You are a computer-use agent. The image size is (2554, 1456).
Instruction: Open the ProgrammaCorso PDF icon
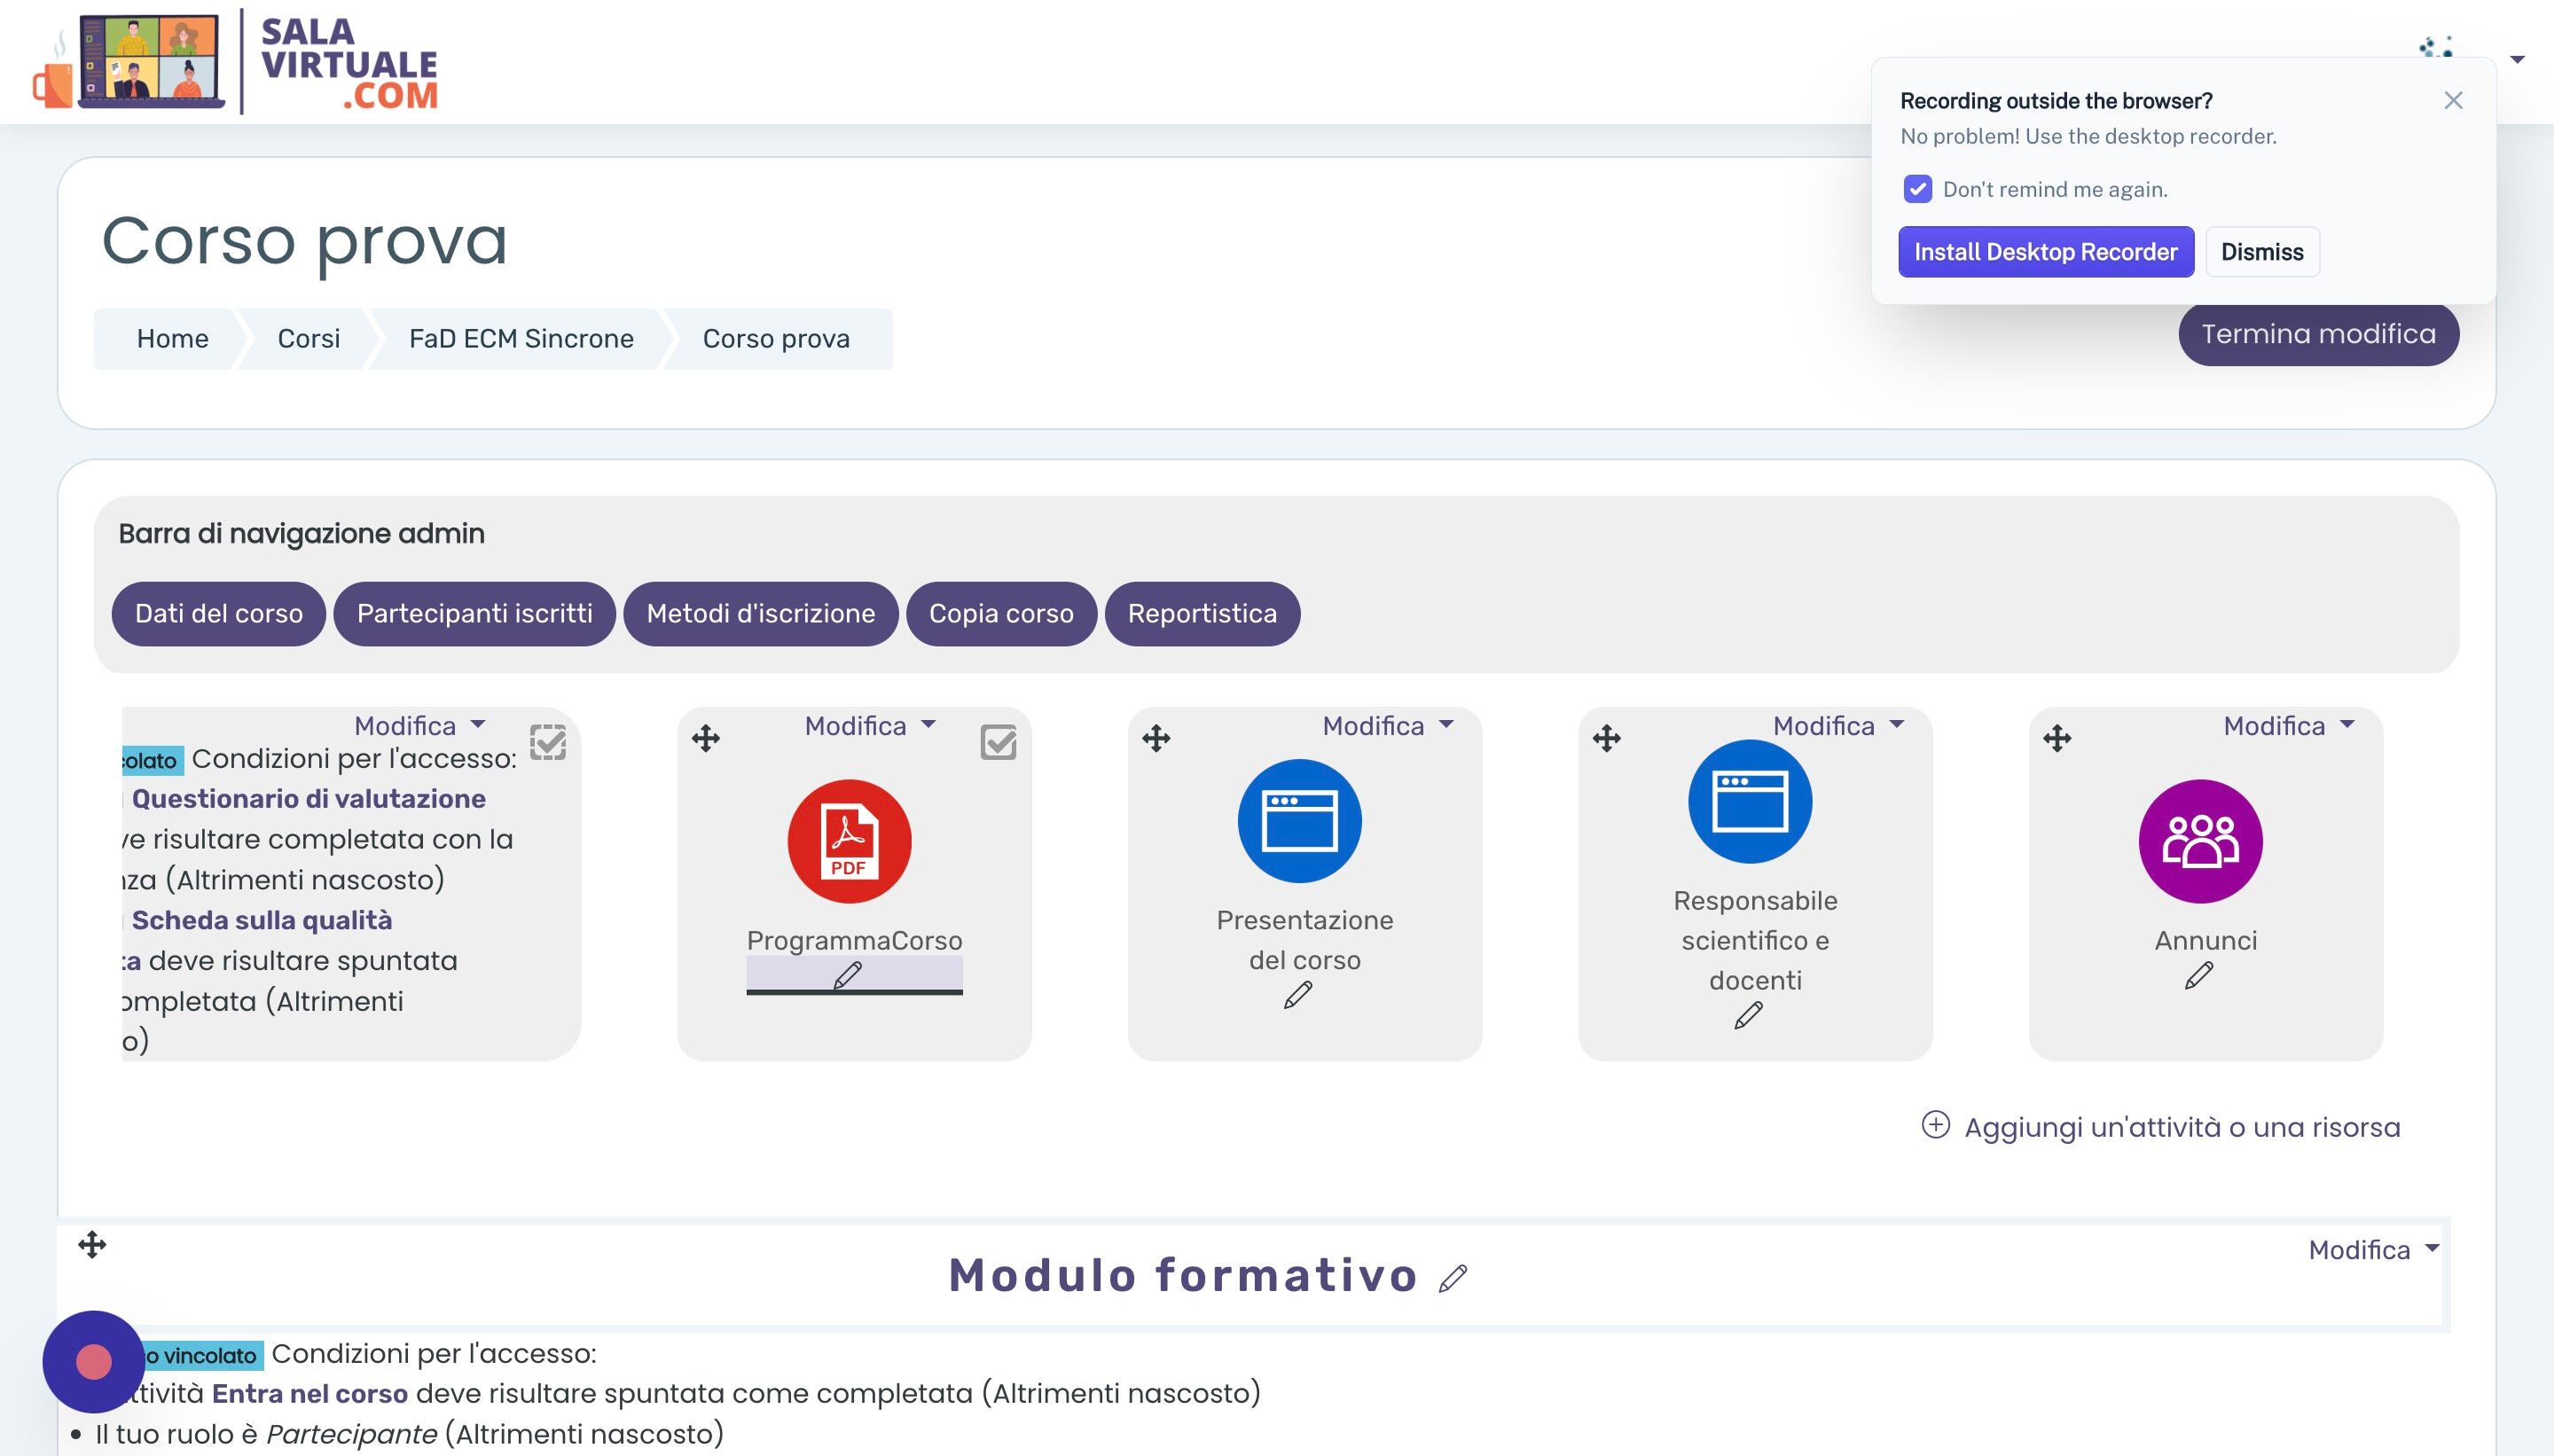point(849,841)
